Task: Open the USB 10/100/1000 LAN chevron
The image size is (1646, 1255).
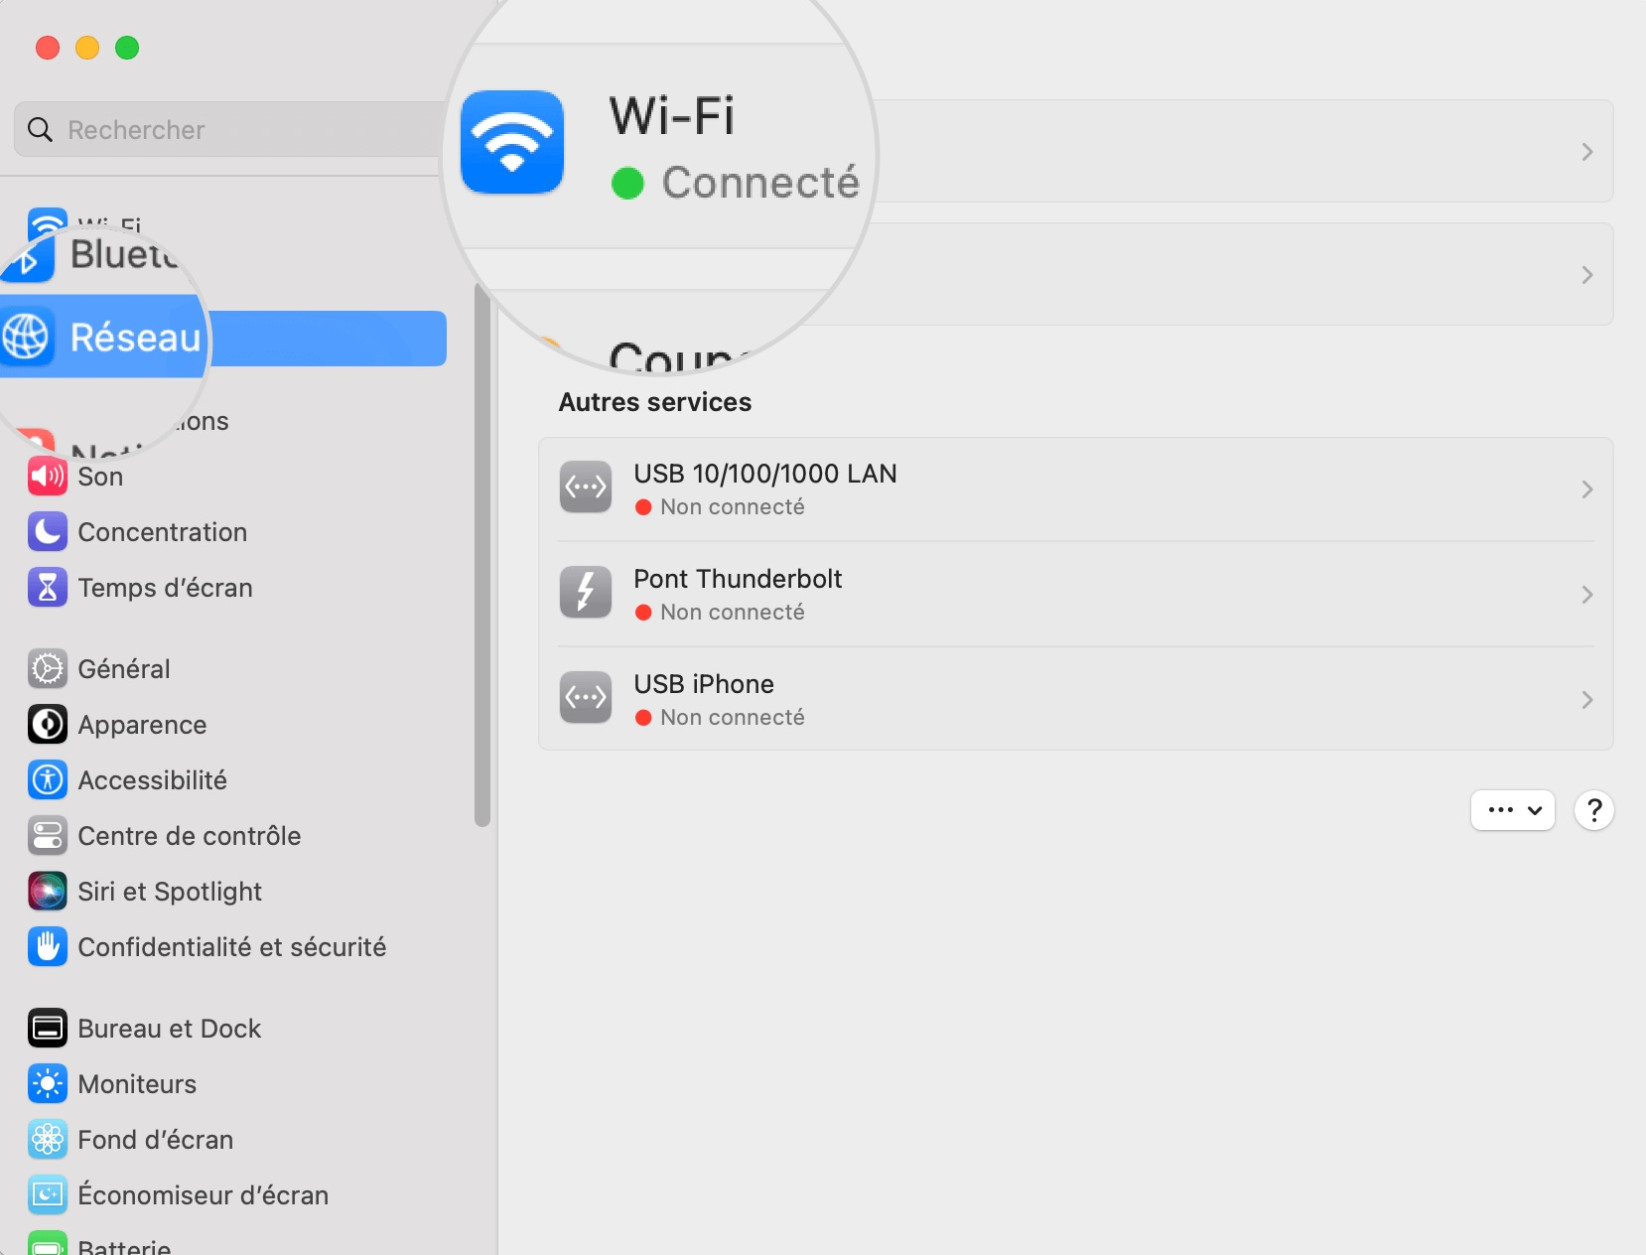Action: coord(1587,489)
